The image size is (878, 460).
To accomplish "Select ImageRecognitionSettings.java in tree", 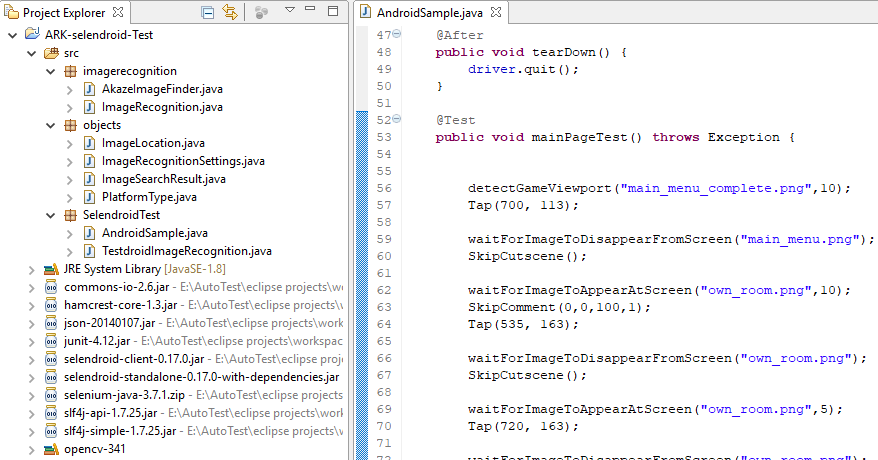I will [183, 161].
